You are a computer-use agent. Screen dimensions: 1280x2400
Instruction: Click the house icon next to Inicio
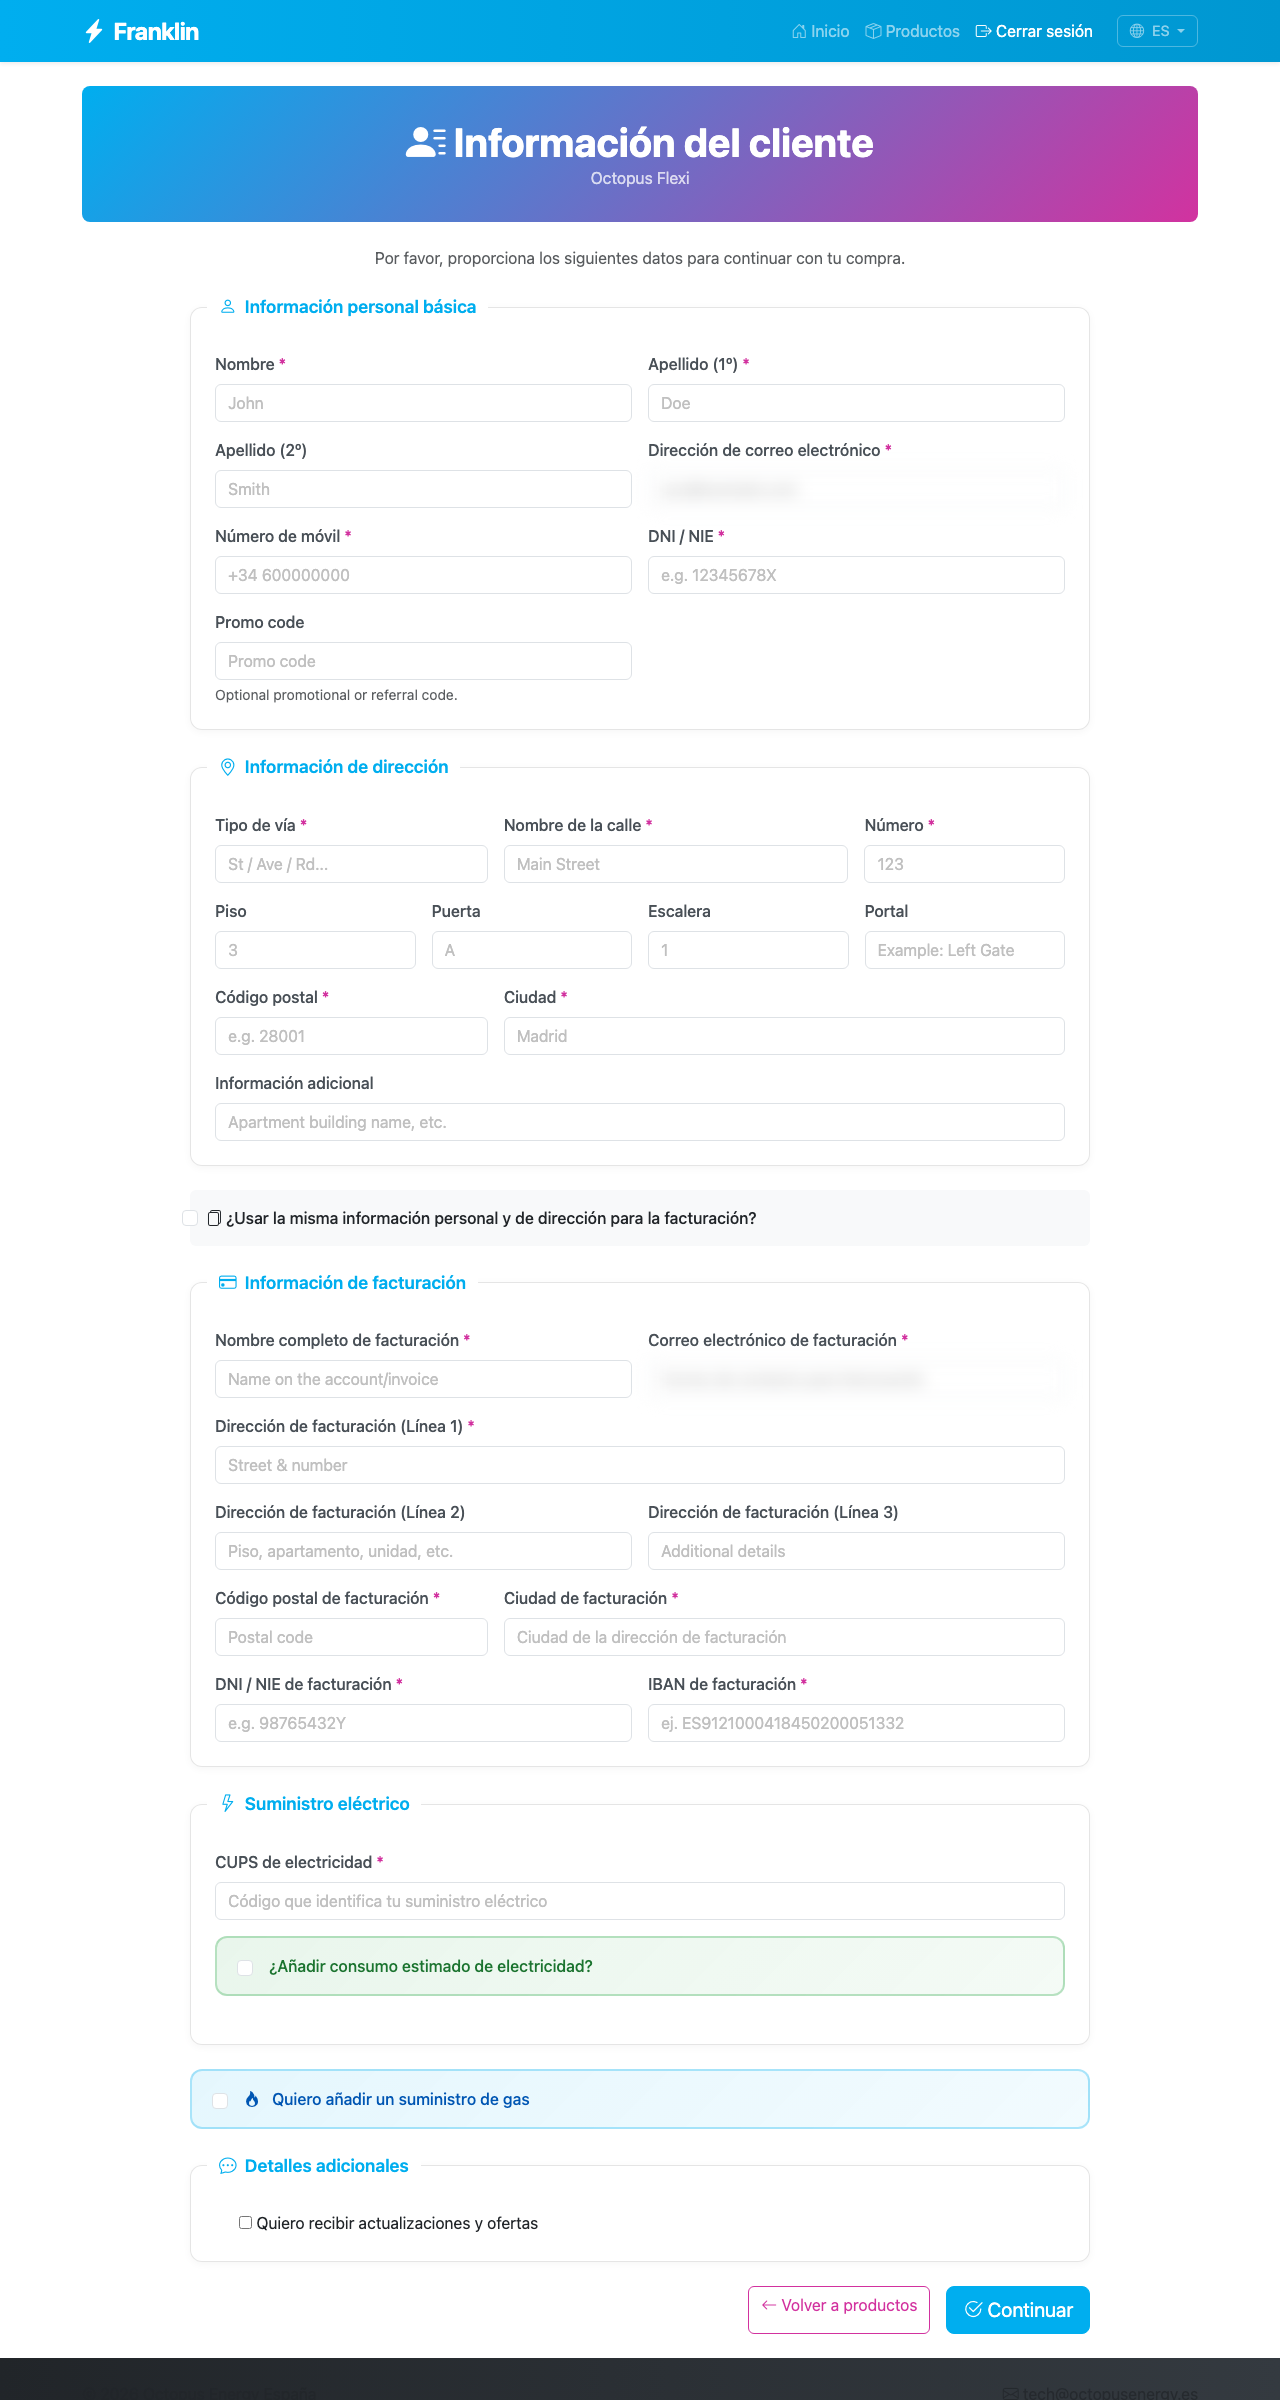tap(799, 31)
